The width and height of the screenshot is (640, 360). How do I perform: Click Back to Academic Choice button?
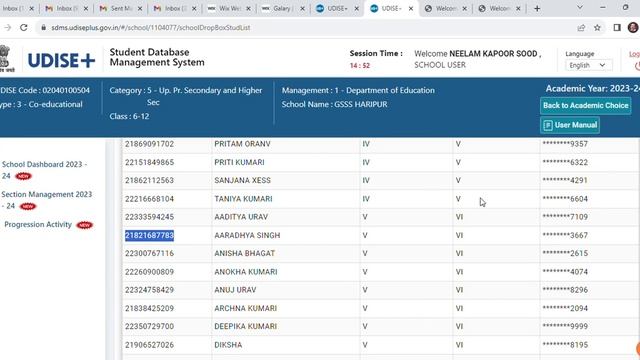(585, 105)
